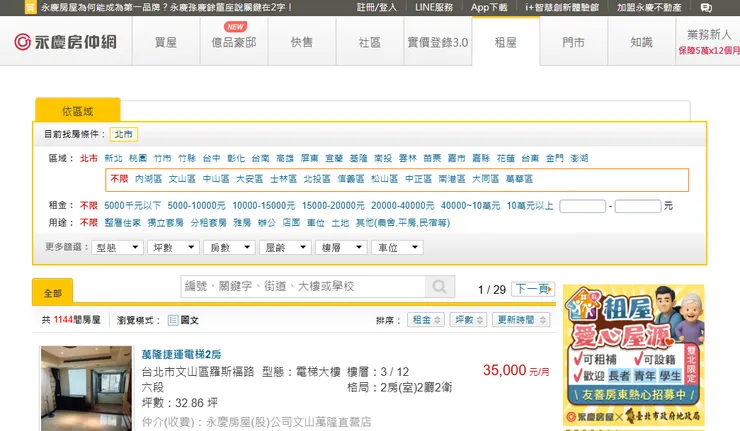740x431 pixels.
Task: Focus the keyword search field
Action: point(303,287)
